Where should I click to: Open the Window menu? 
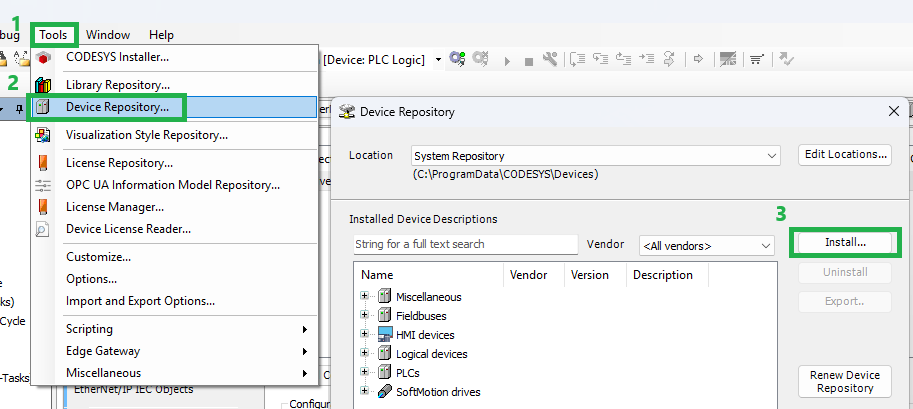point(108,35)
